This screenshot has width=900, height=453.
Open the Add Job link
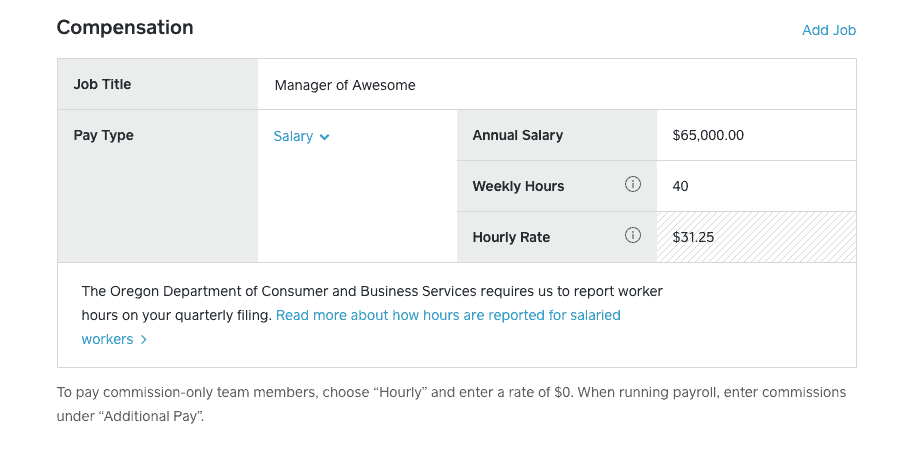click(829, 30)
